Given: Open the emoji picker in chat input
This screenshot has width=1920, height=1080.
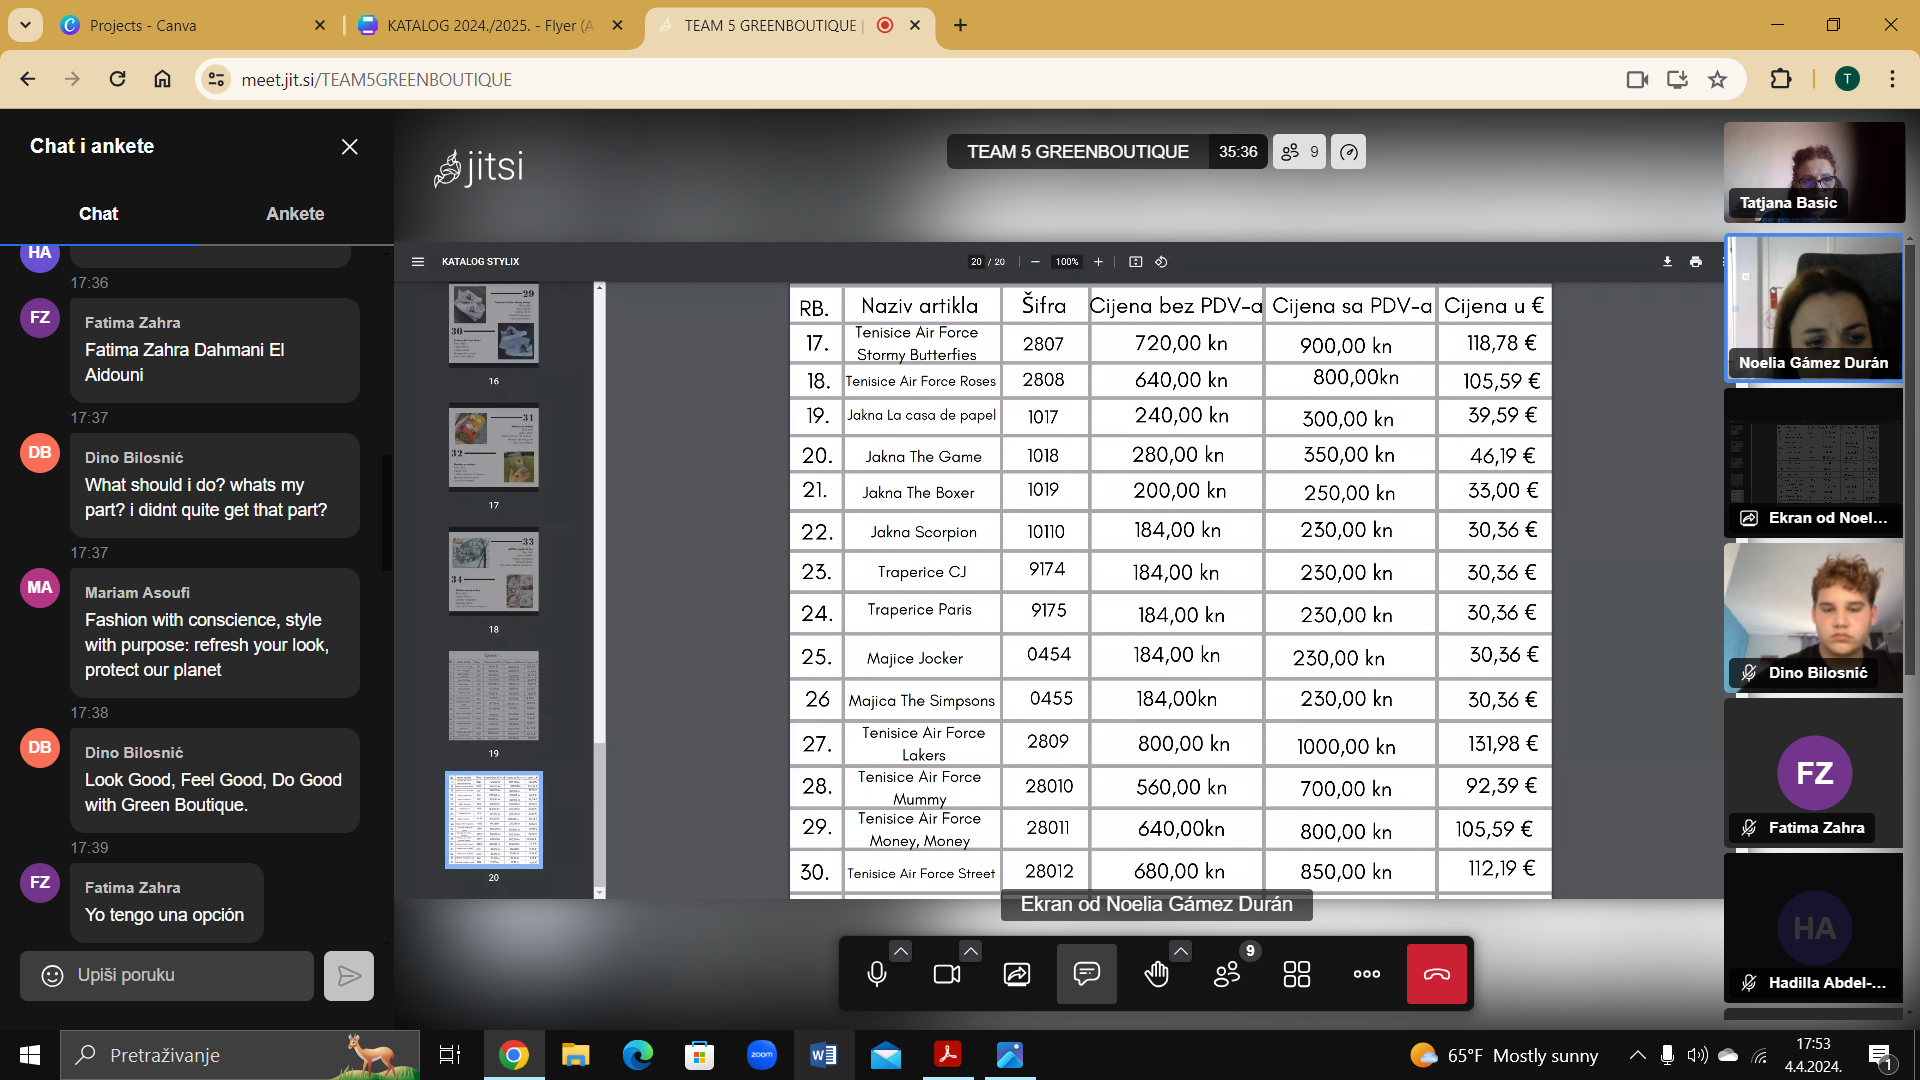Looking at the screenshot, I should click(52, 975).
